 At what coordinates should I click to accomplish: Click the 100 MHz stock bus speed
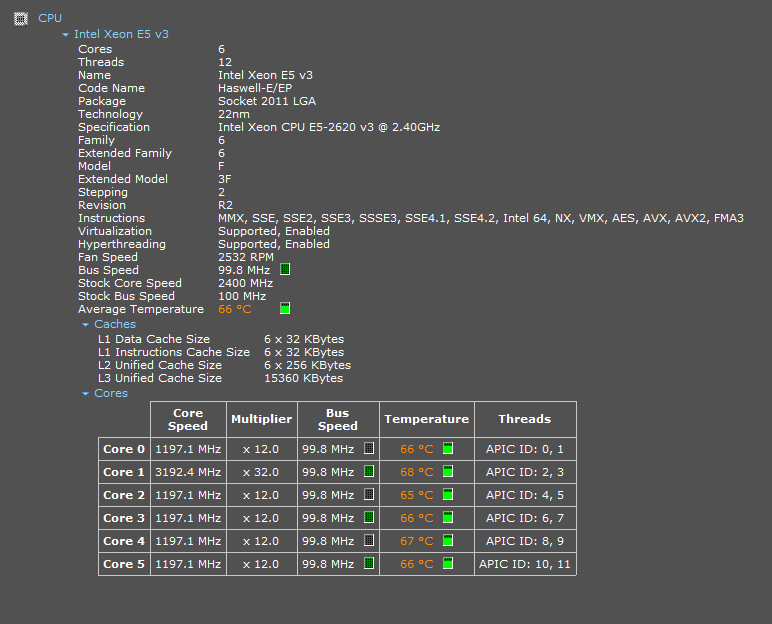(x=242, y=296)
